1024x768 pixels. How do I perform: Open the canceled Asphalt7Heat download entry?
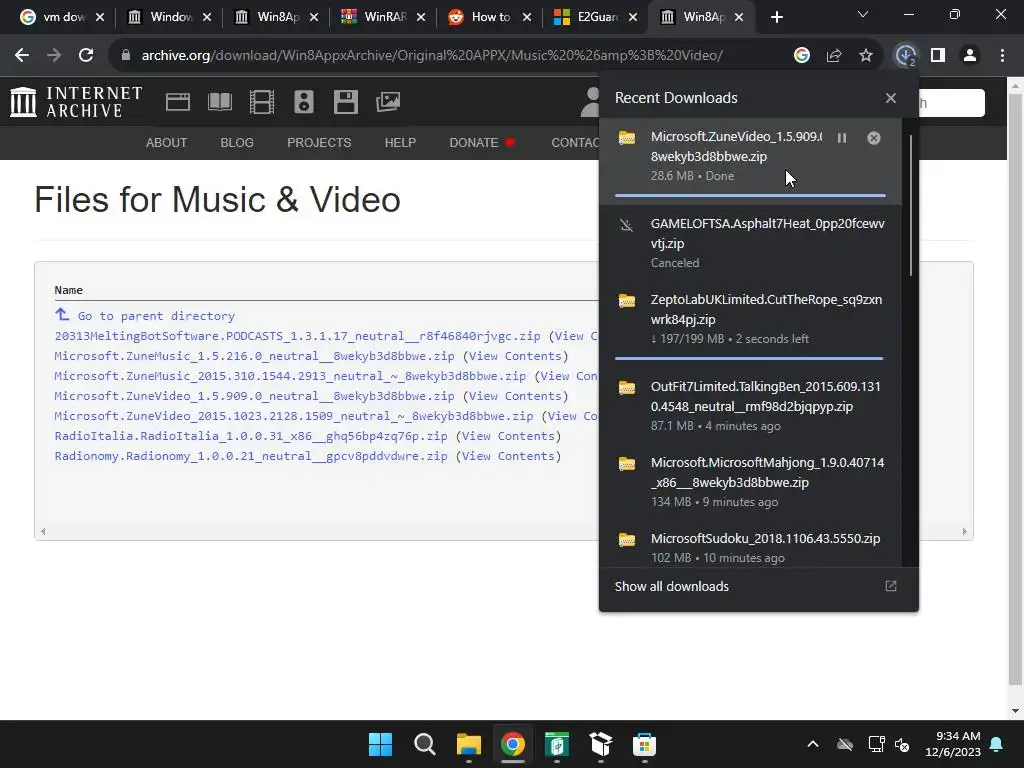click(750, 242)
